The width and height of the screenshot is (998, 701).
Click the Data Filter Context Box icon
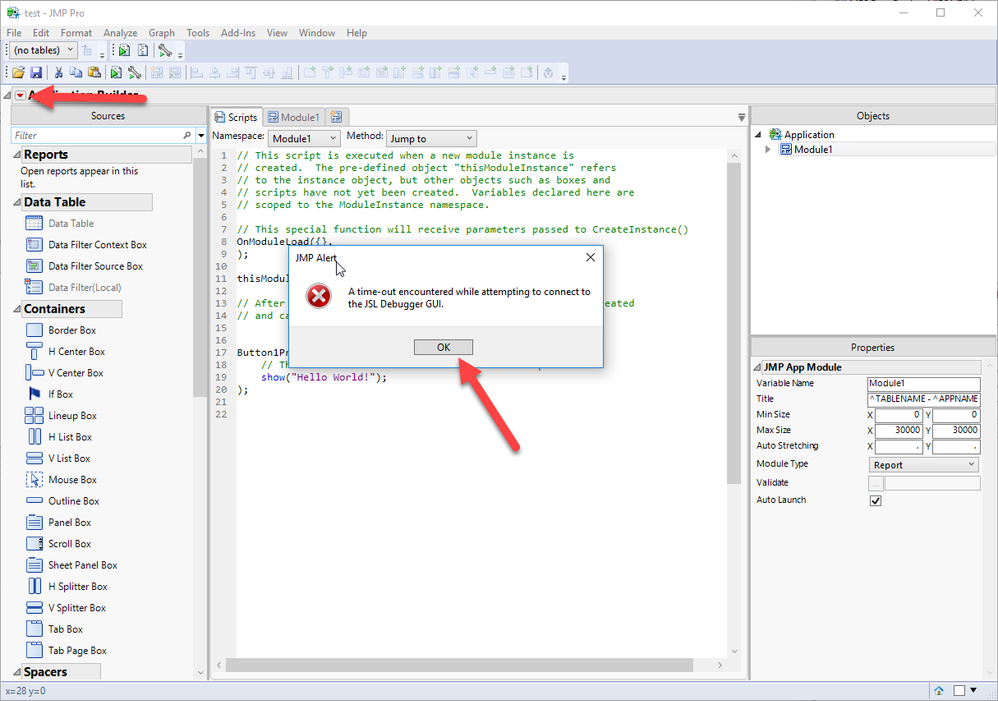34,244
